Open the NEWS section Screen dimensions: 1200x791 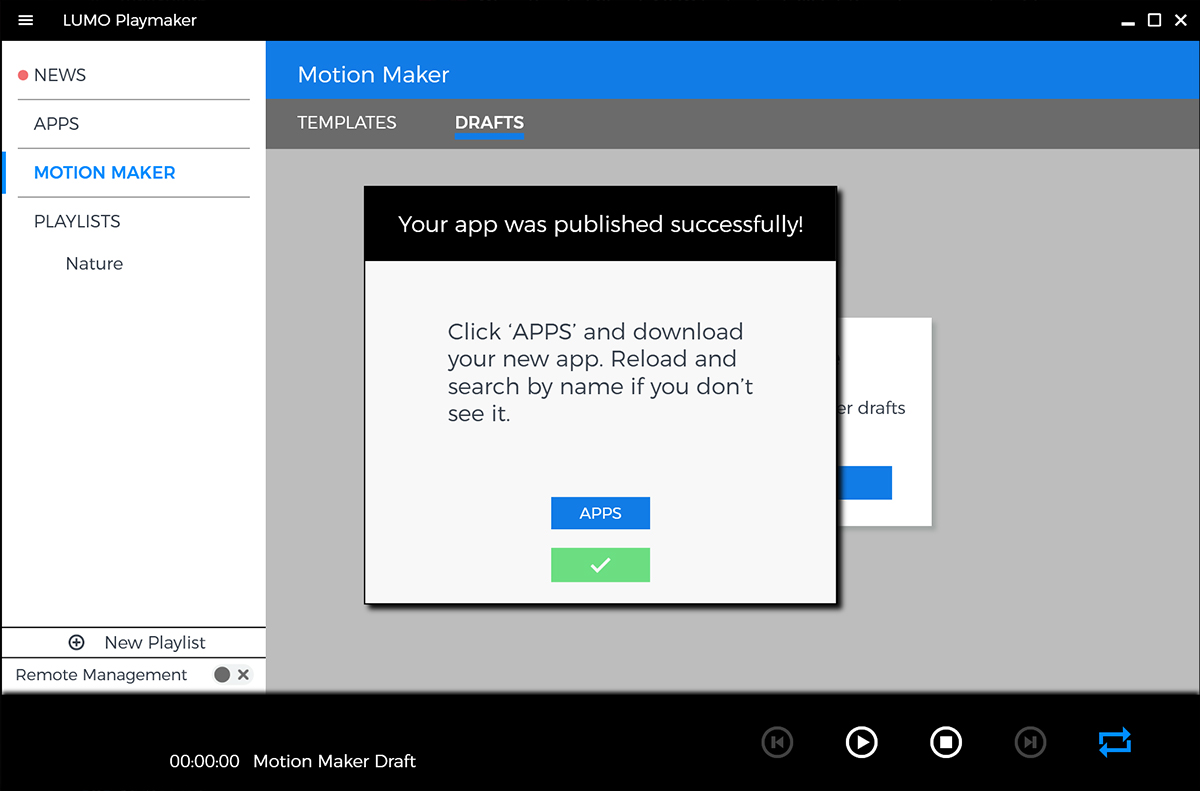[x=60, y=75]
